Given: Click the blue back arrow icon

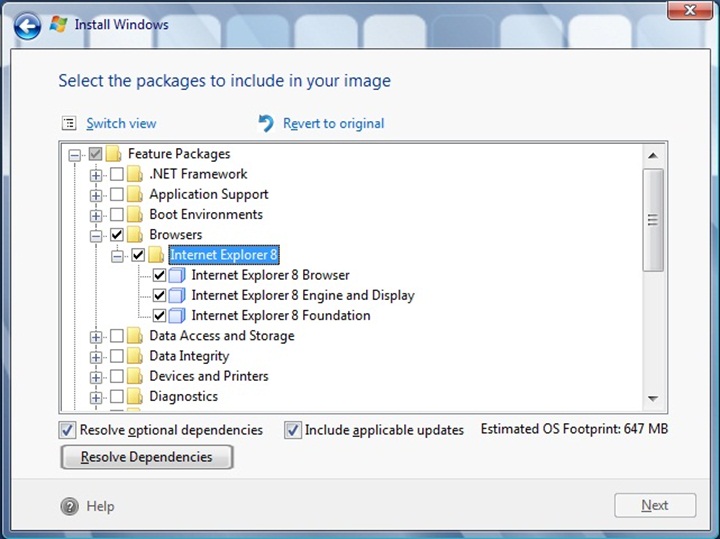Looking at the screenshot, I should (x=27, y=26).
